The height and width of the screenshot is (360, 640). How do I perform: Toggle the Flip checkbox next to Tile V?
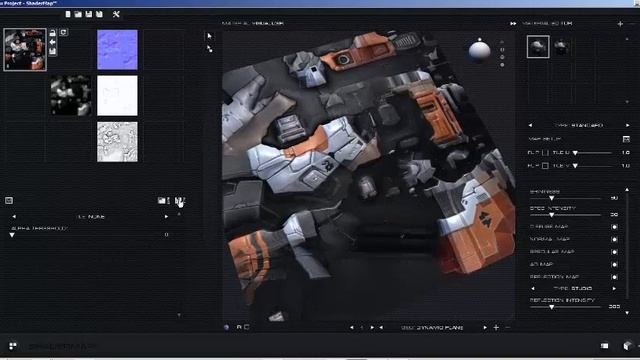545,166
